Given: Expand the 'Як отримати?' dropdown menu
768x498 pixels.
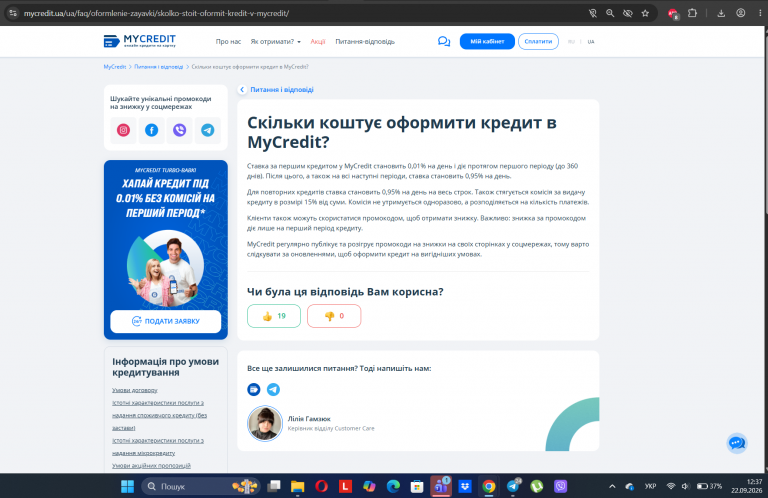Looking at the screenshot, I should 276,42.
